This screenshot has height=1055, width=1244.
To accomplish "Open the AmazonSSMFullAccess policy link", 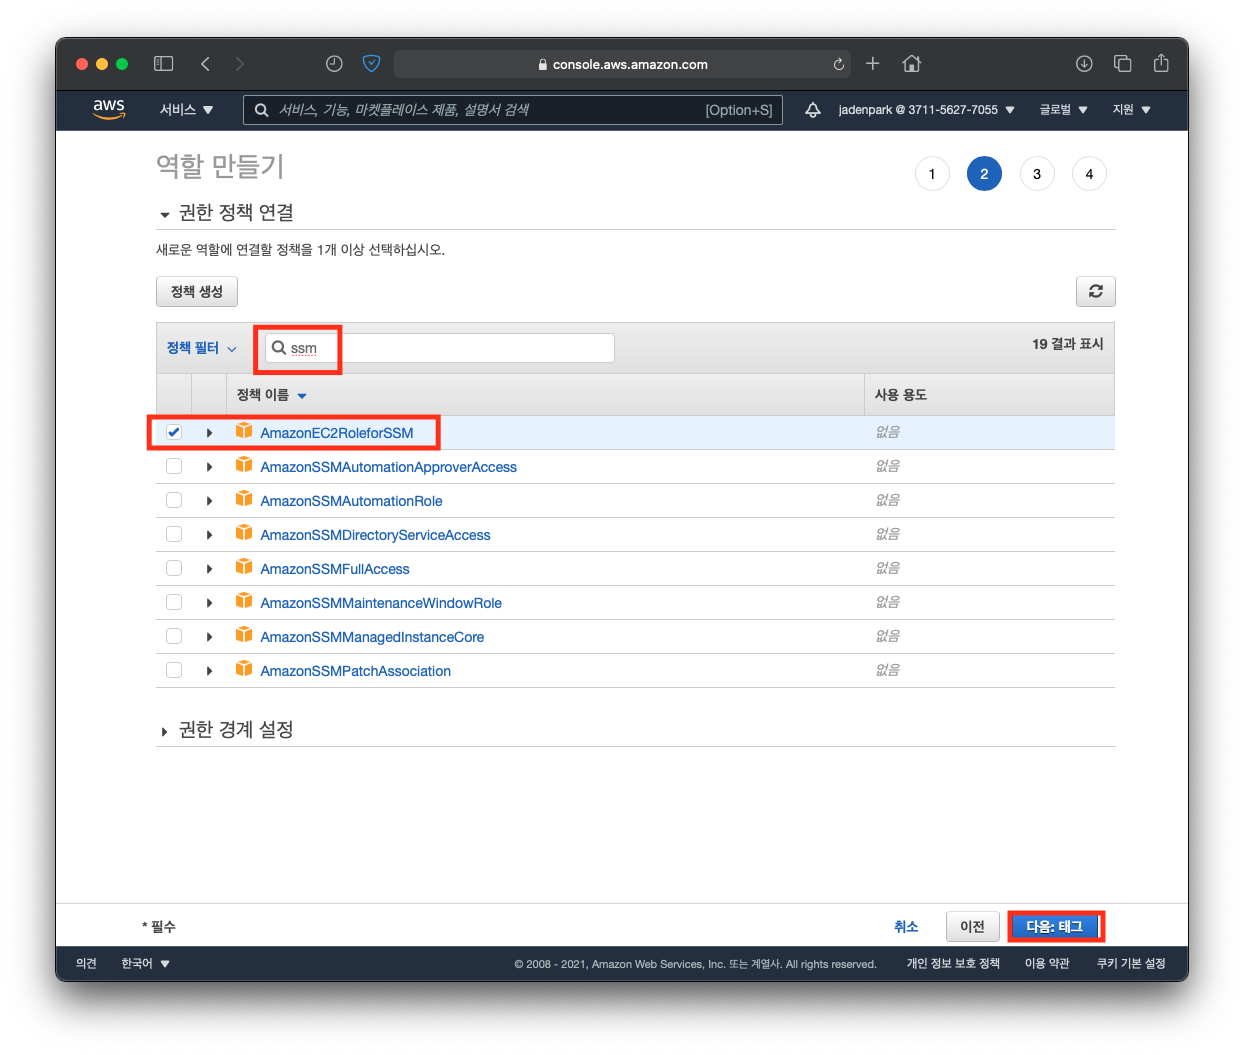I will (335, 569).
